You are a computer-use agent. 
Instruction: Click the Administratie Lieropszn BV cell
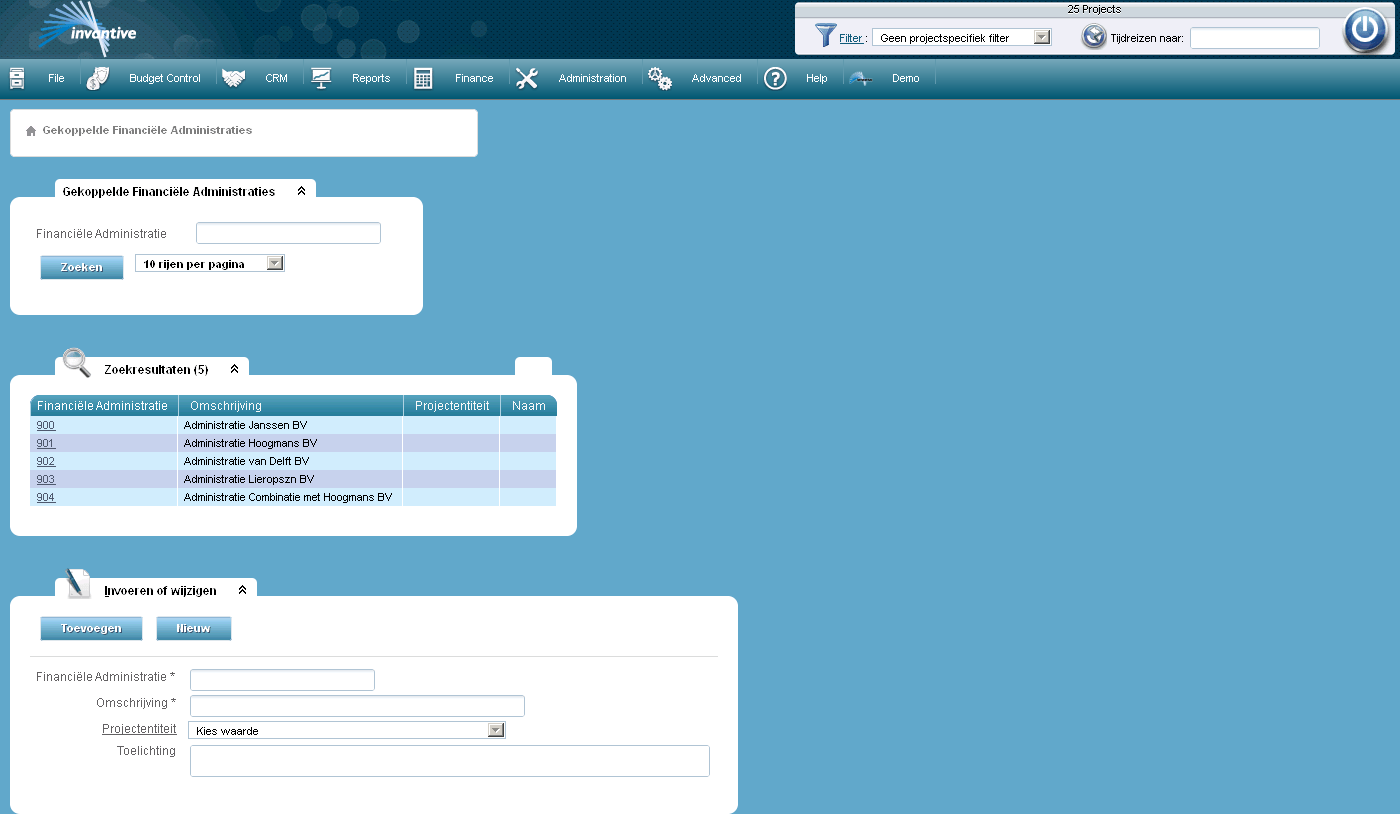coord(290,479)
